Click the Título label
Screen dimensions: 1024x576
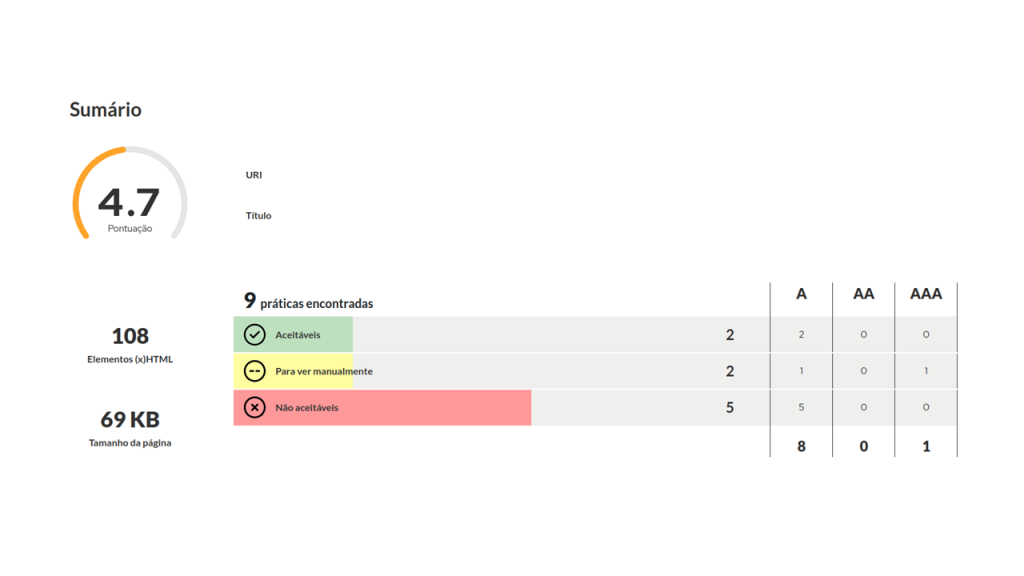(258, 216)
